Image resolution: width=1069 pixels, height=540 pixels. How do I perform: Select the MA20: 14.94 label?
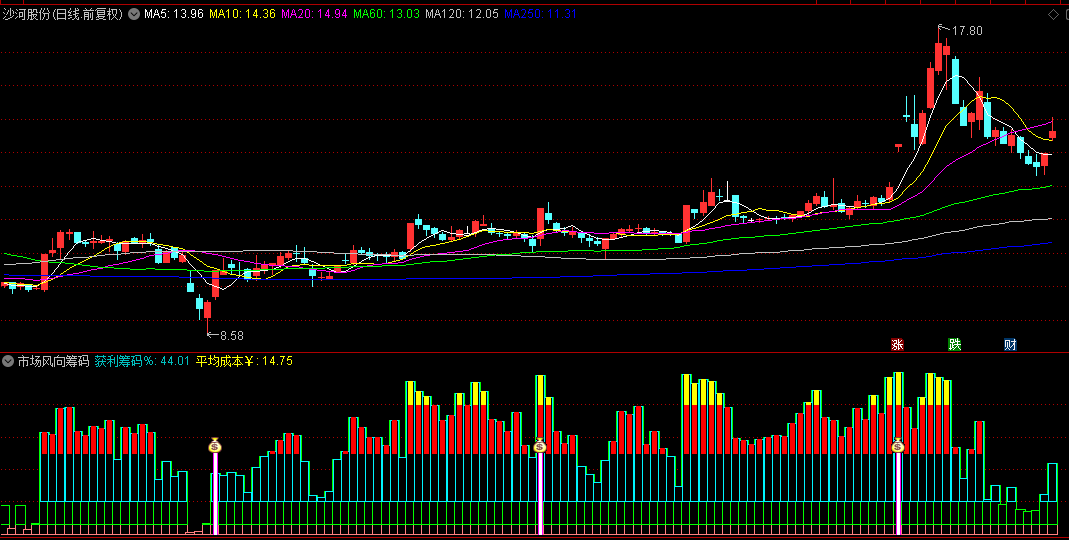pyautogui.click(x=315, y=14)
